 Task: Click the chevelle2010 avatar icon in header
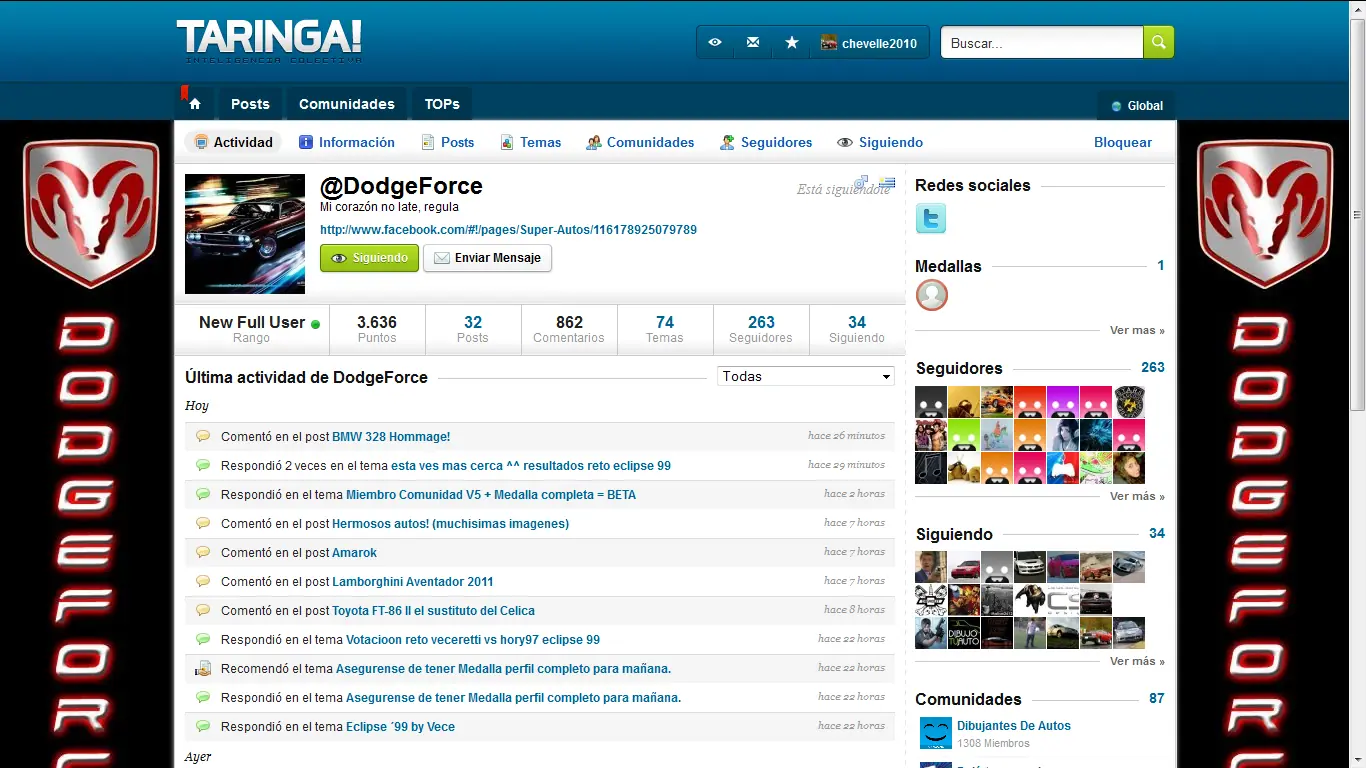tap(829, 43)
